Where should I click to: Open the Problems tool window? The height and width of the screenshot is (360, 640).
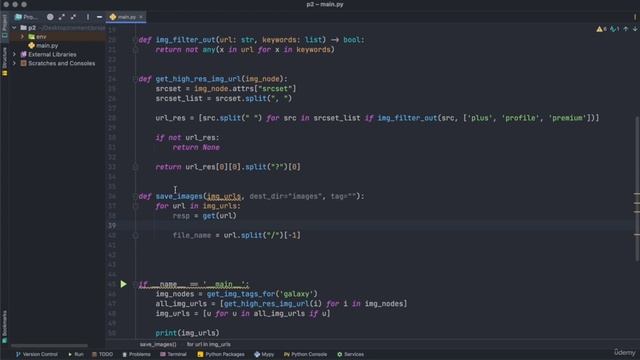[137, 354]
